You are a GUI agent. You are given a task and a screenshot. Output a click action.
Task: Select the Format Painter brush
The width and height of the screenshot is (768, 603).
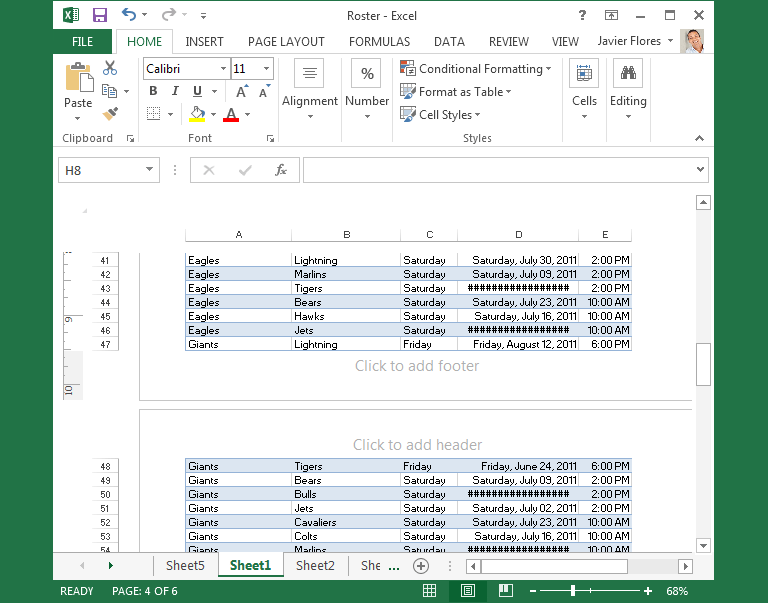[x=110, y=114]
